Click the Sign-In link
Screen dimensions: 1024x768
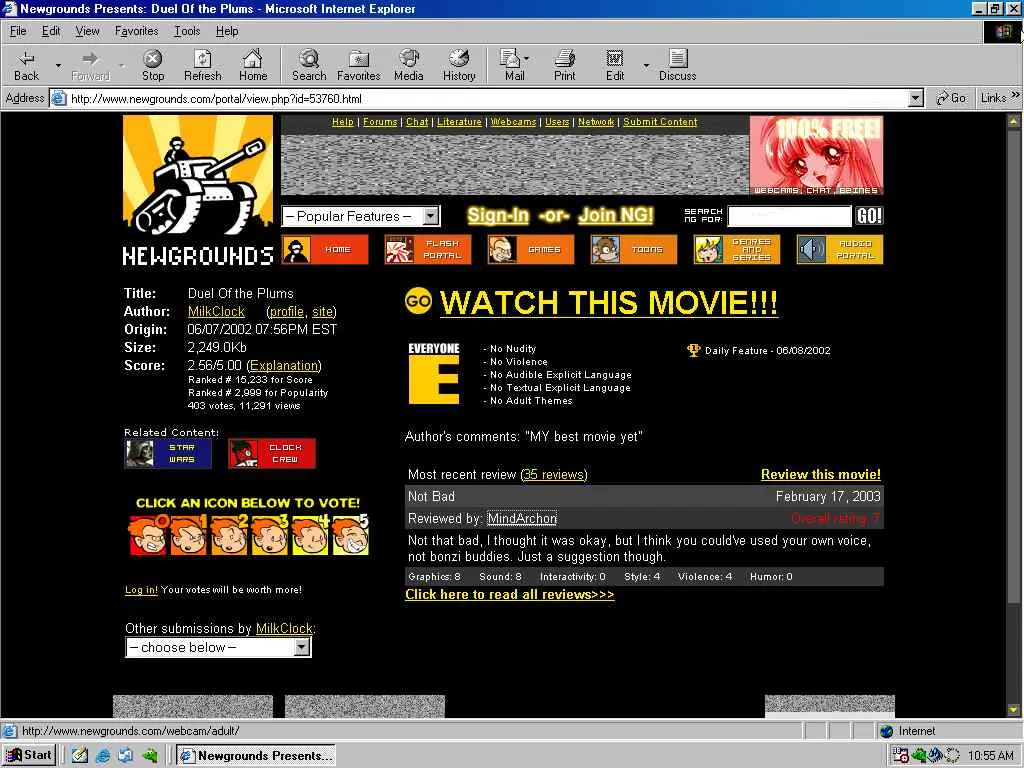[x=498, y=215]
